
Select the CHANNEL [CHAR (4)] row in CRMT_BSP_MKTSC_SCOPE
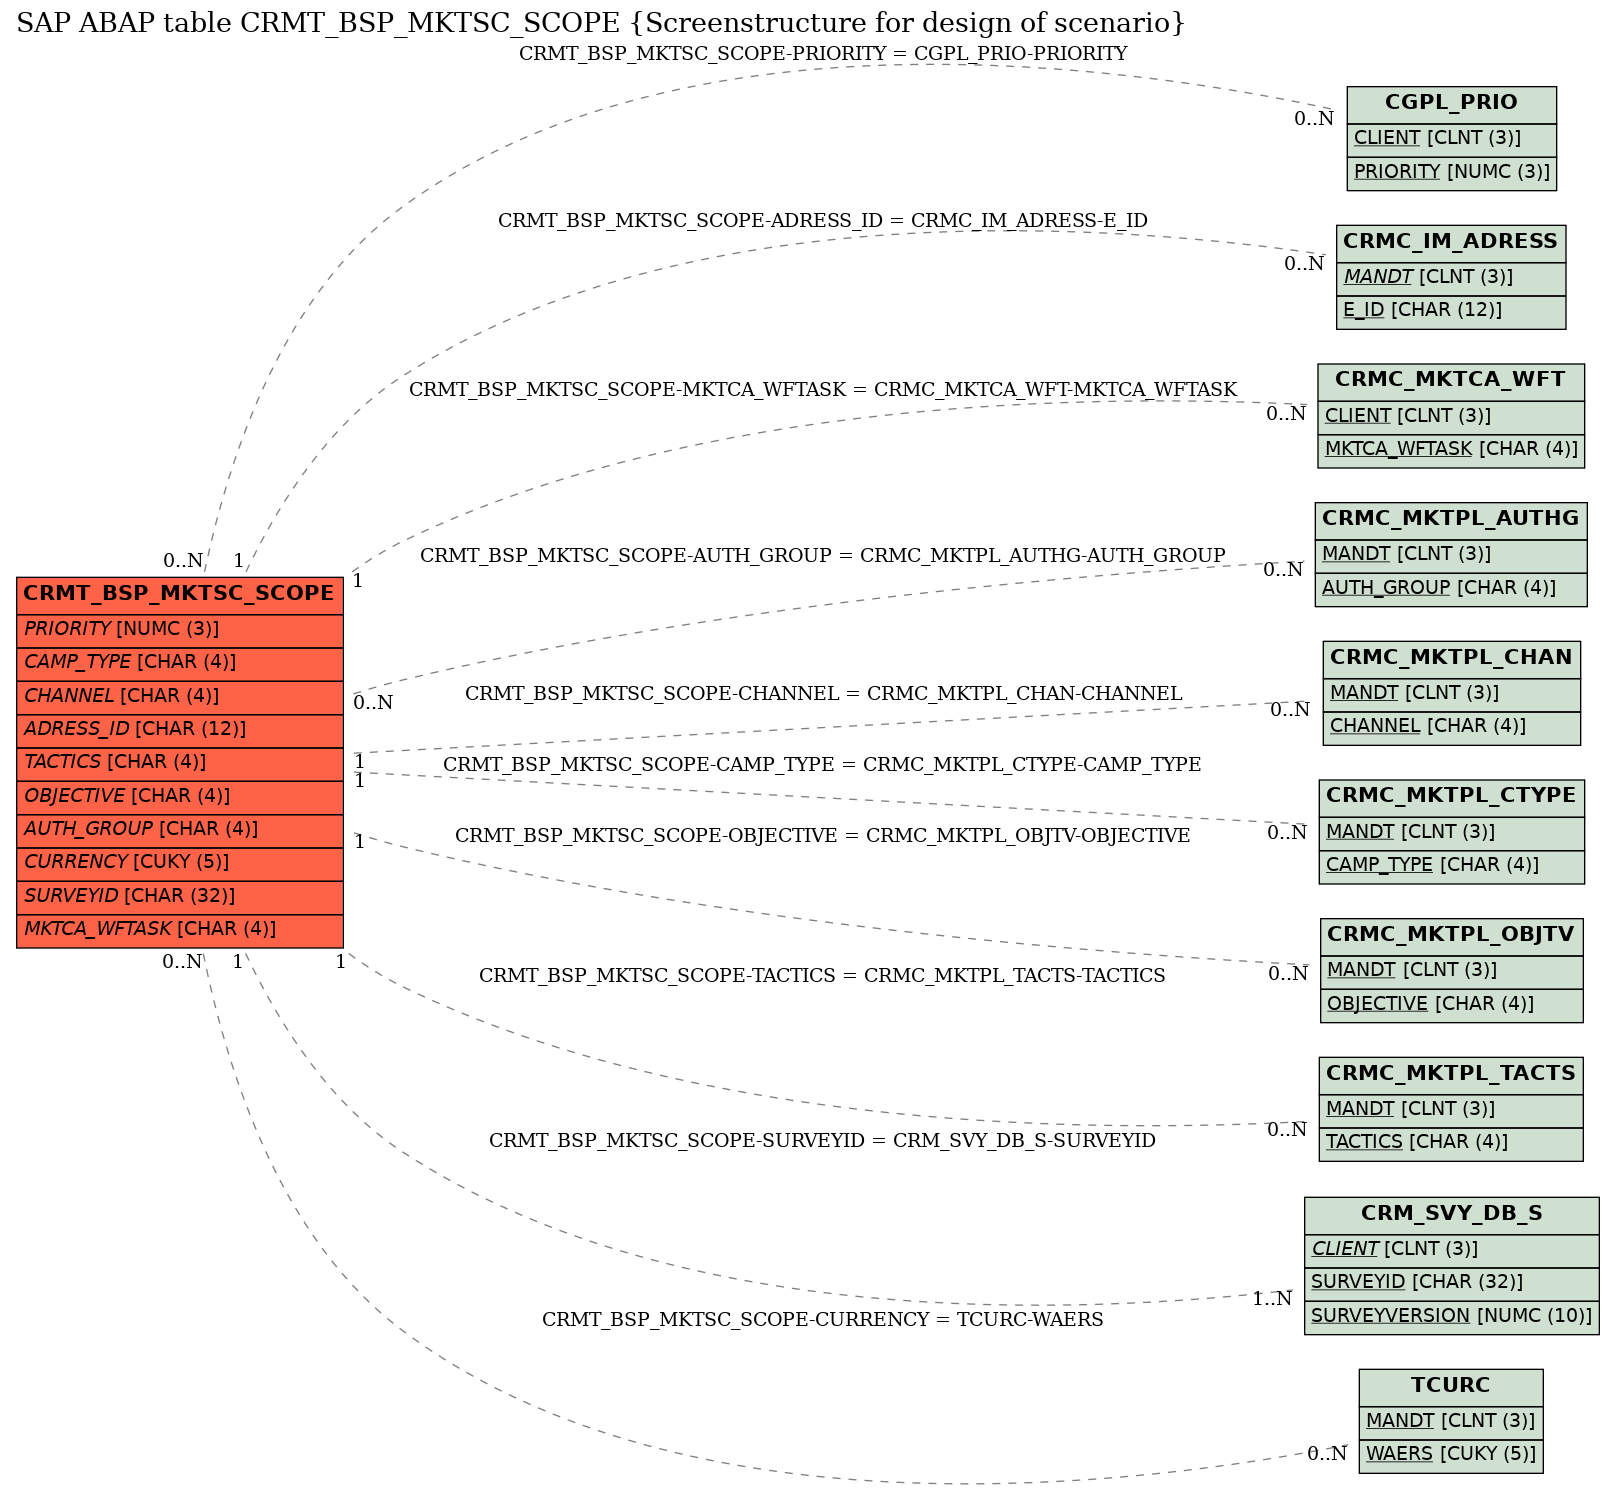(x=180, y=697)
